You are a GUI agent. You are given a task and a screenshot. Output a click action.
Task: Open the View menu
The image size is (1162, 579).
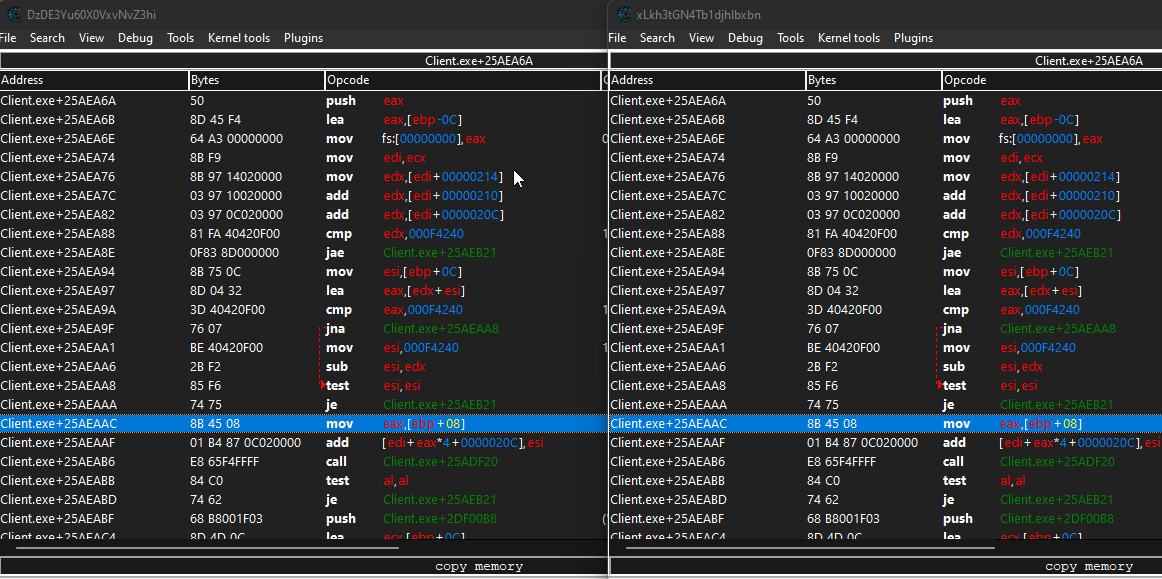91,37
